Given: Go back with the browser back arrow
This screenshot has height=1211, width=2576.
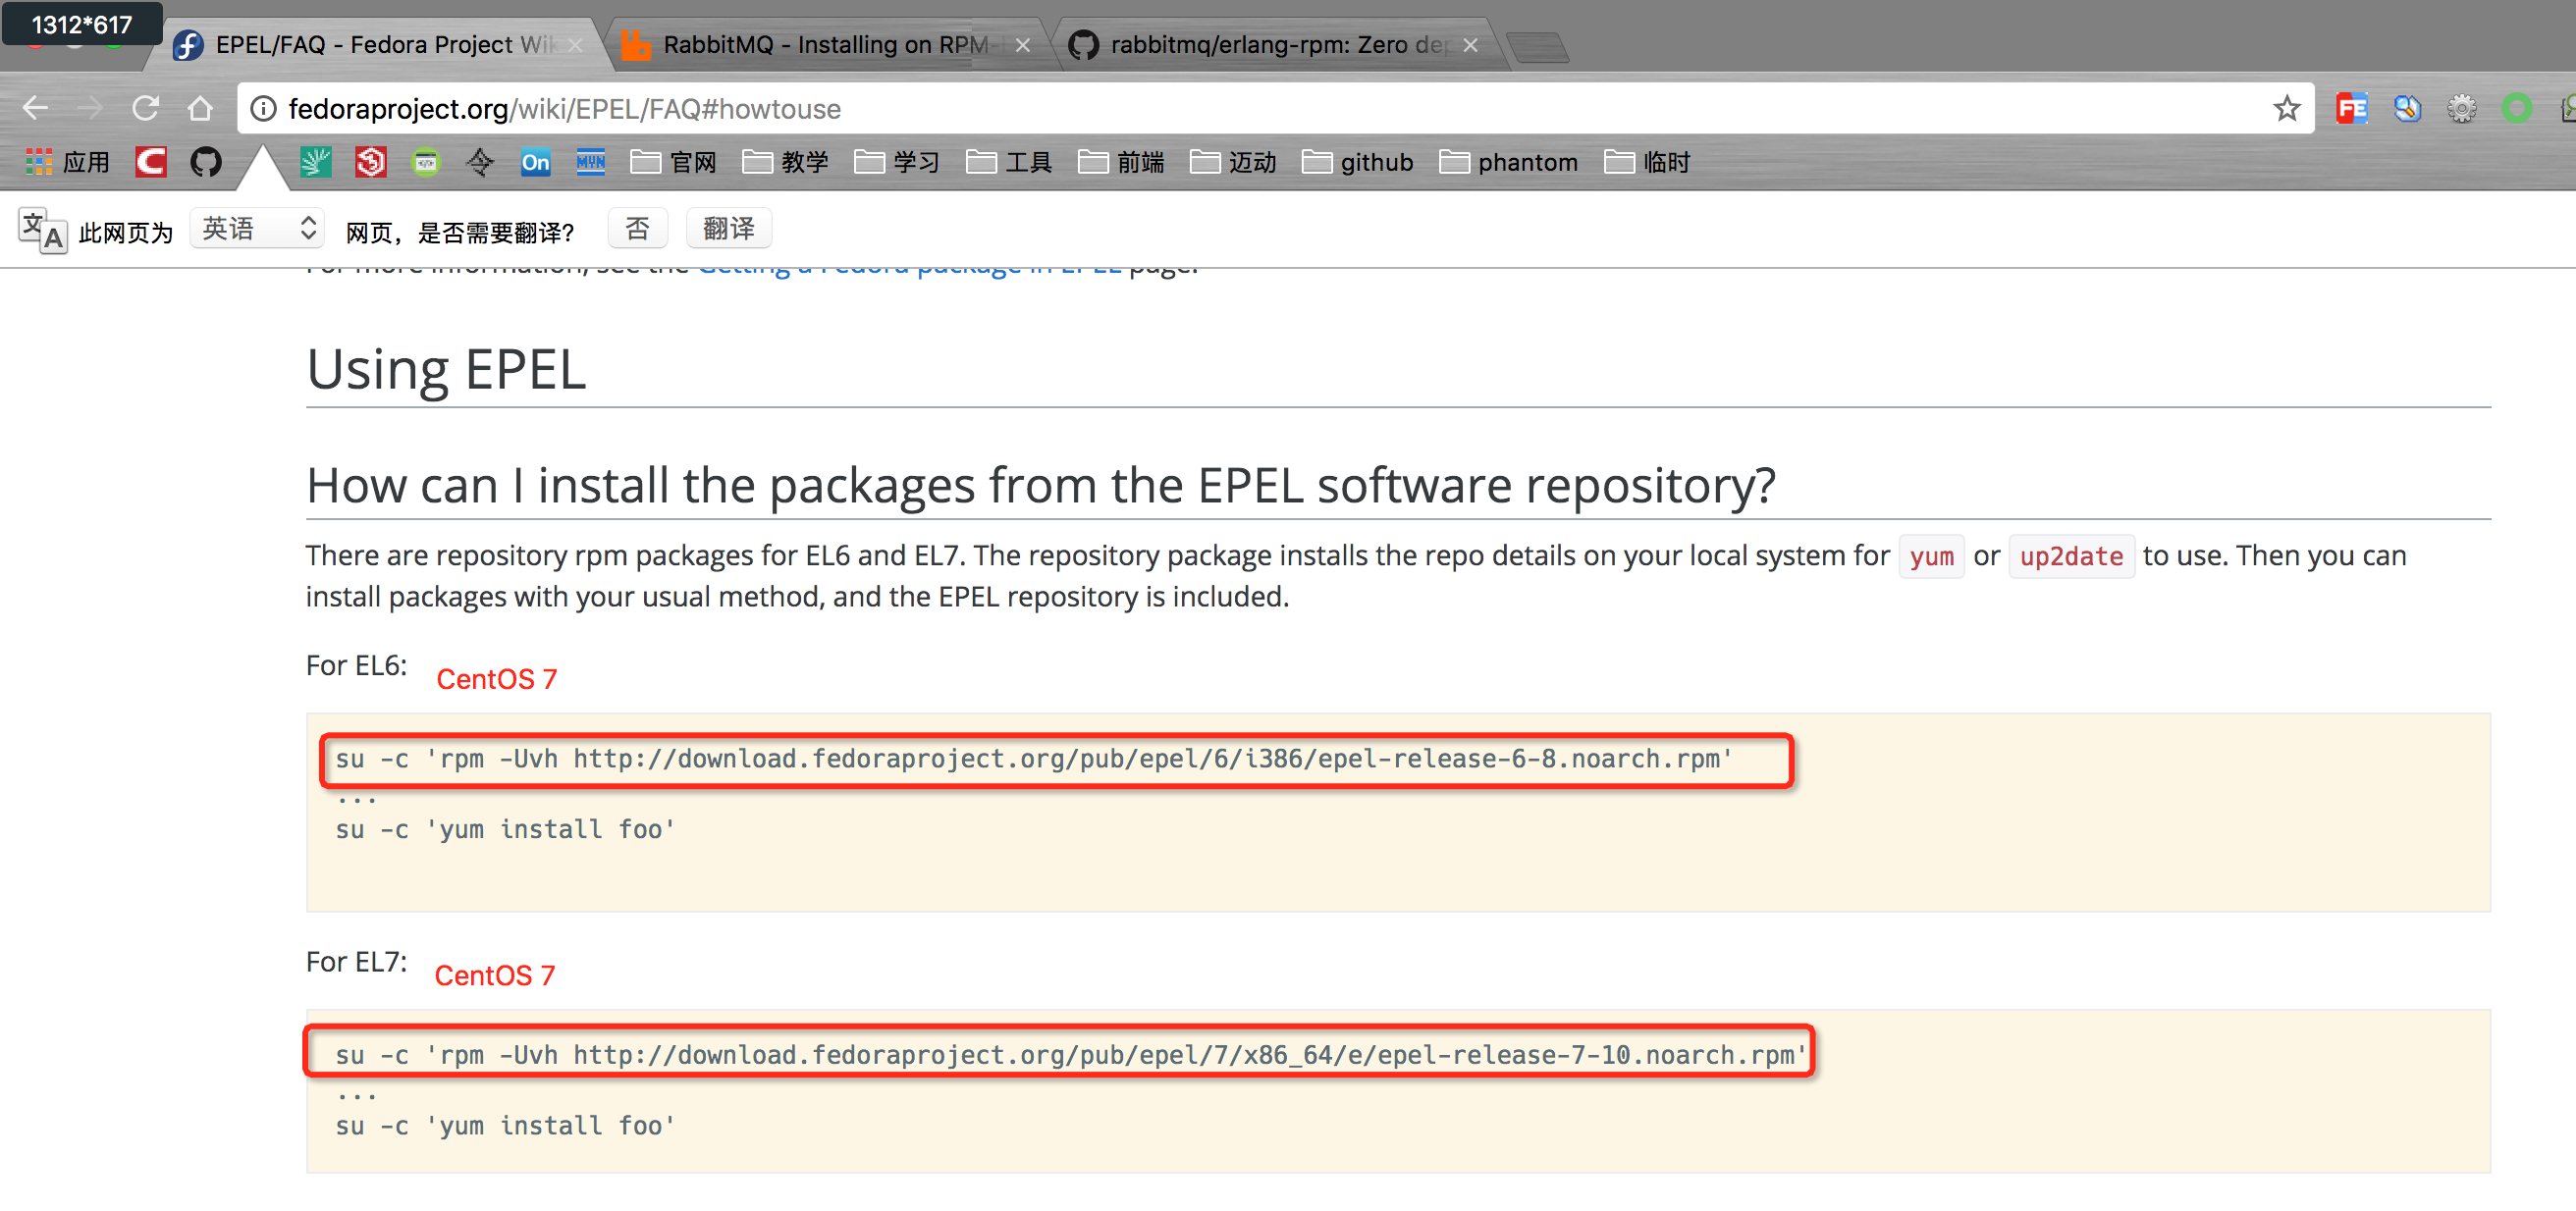Looking at the screenshot, I should 36,108.
